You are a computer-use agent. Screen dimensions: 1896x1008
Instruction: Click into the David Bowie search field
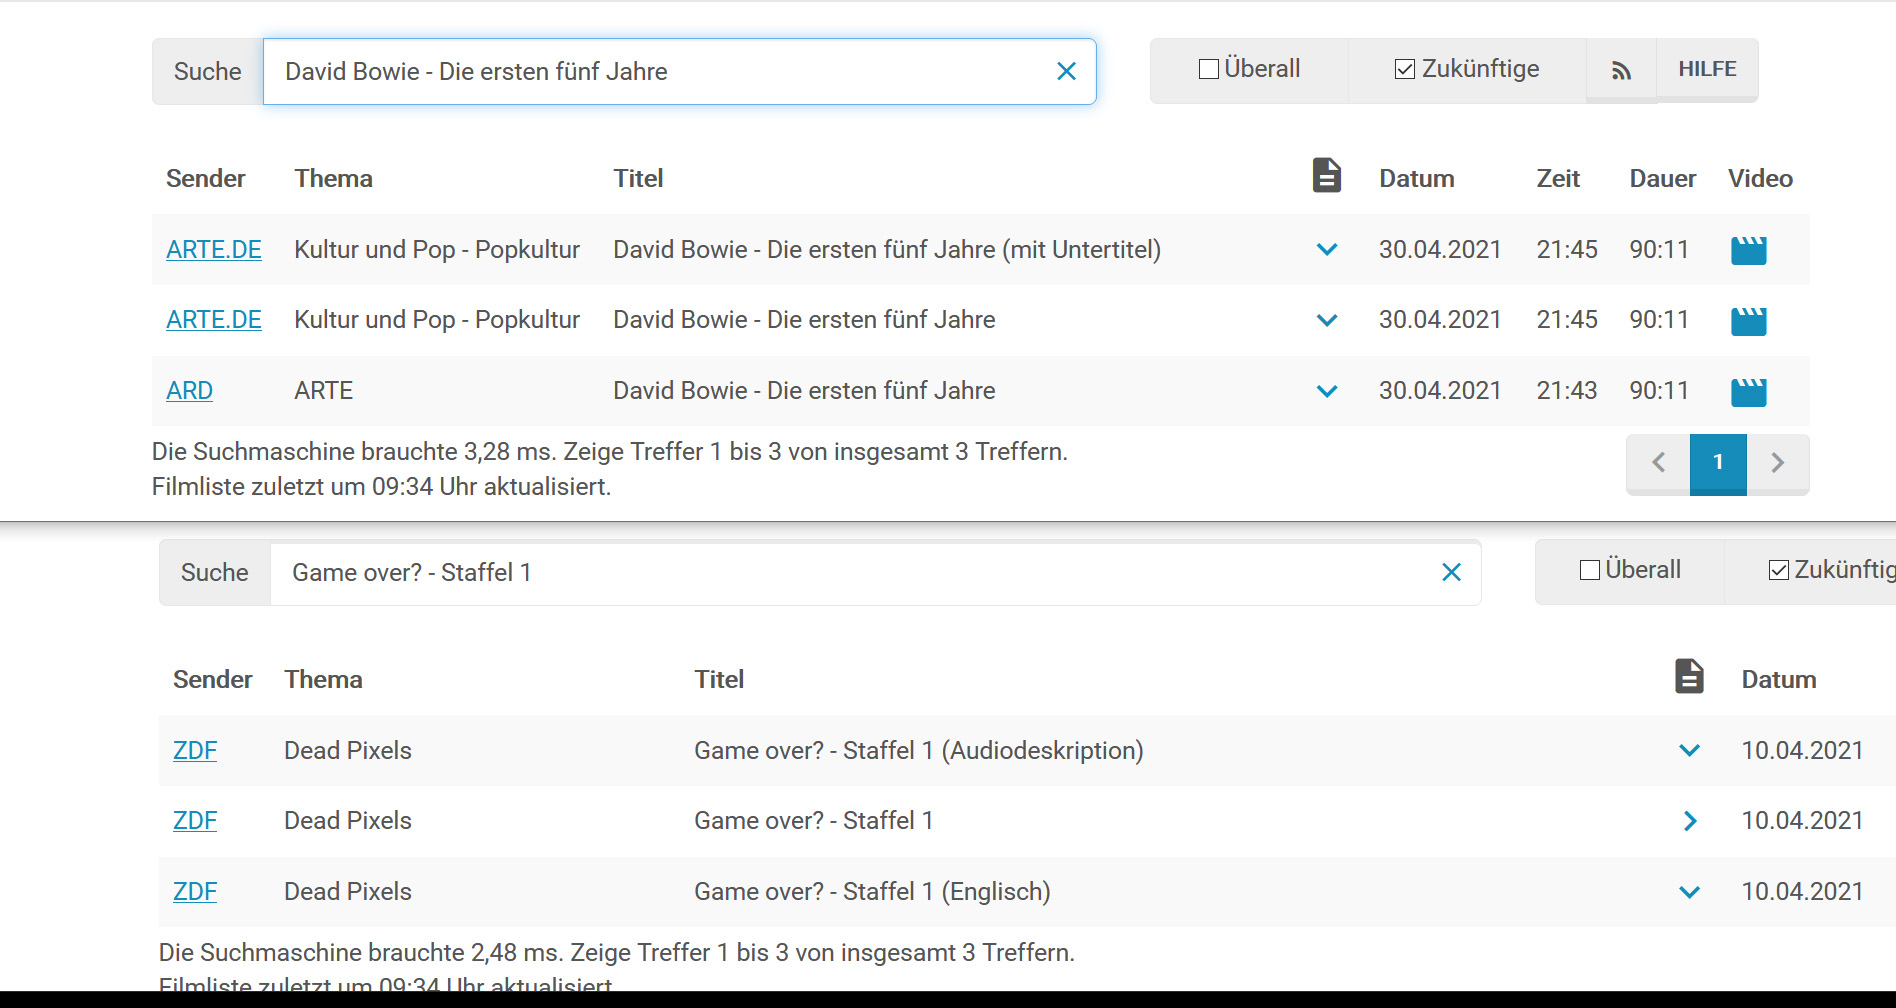click(x=650, y=71)
